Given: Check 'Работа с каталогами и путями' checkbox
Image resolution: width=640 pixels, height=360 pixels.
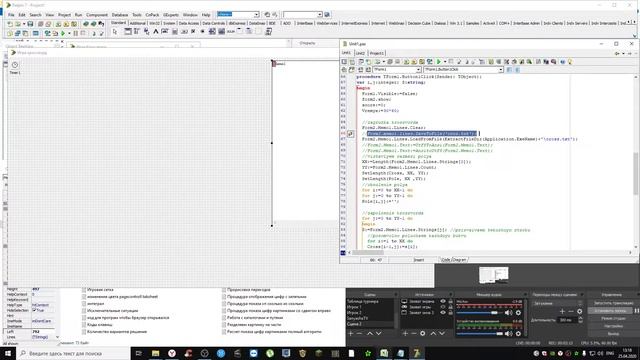Looking at the screenshot, I should [x=224, y=318].
